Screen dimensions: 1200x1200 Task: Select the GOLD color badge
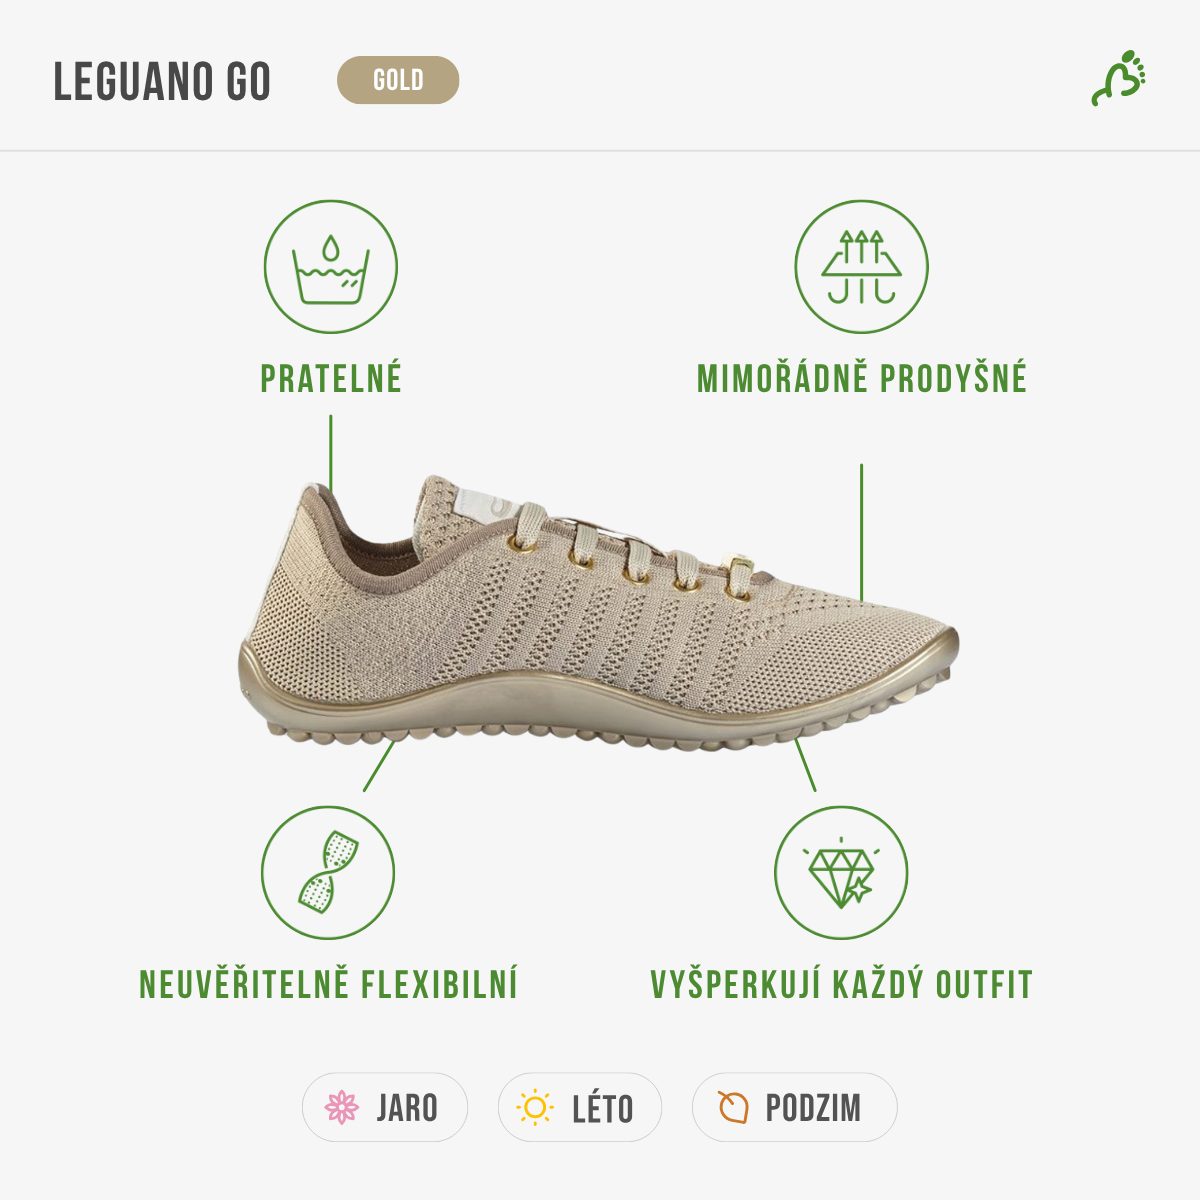click(x=398, y=80)
